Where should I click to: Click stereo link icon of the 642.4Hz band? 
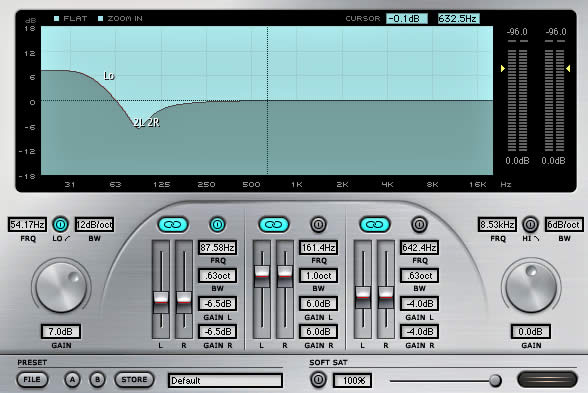[375, 225]
